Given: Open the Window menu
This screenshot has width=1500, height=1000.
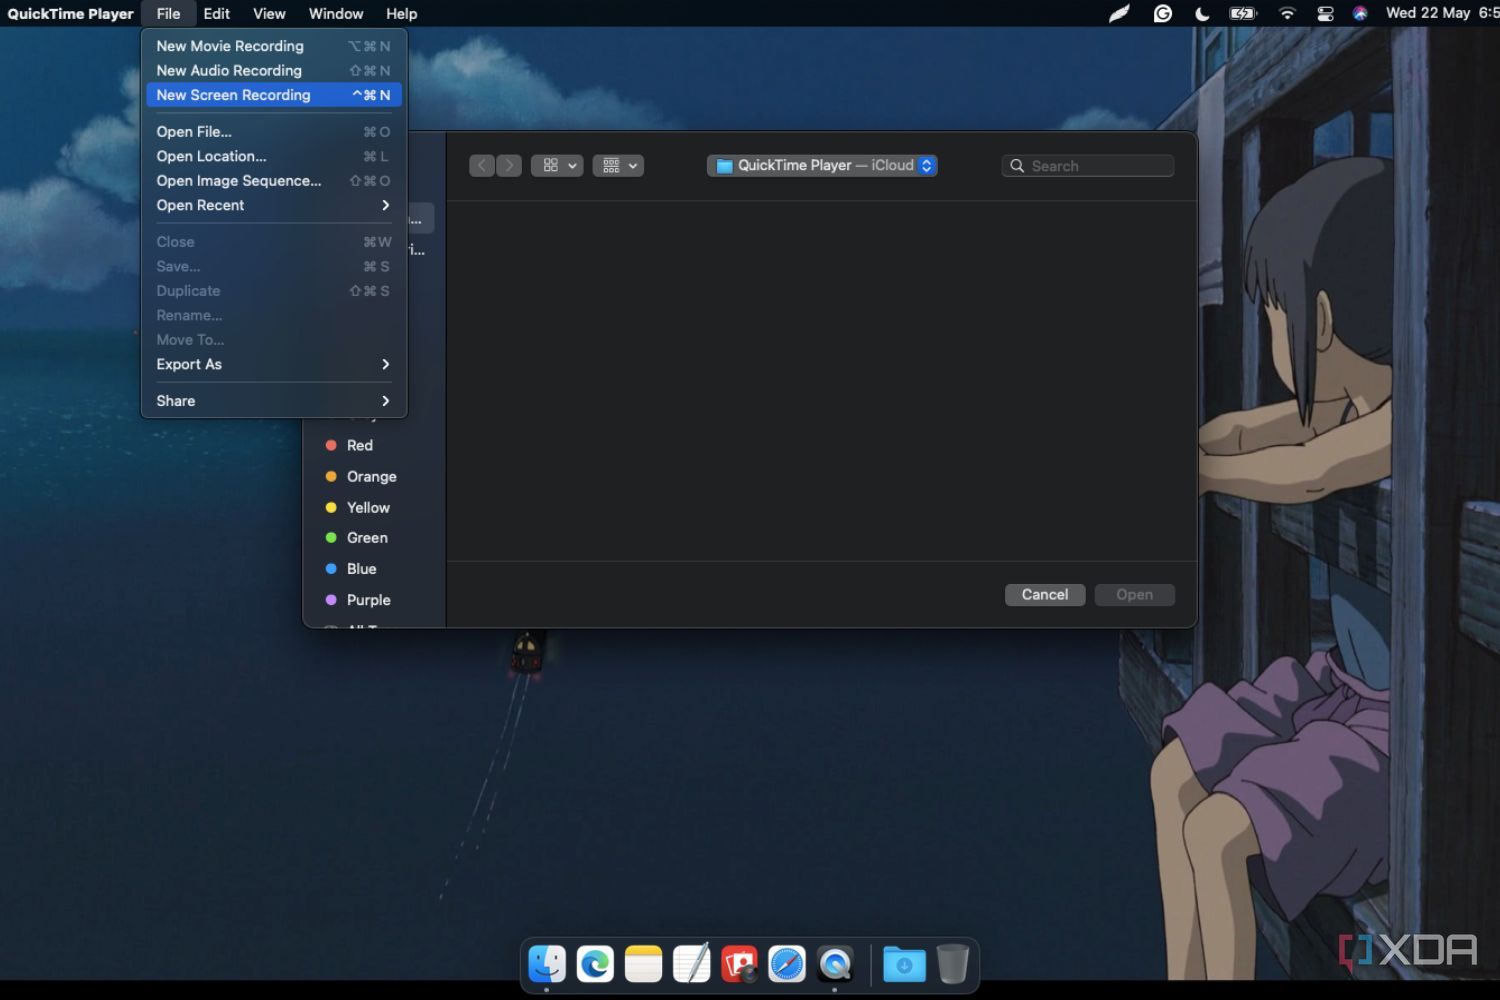Looking at the screenshot, I should [336, 13].
